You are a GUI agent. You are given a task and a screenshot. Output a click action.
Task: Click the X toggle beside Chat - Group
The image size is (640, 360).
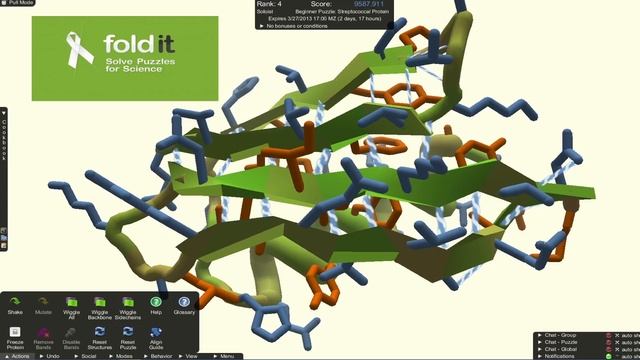(x=617, y=336)
